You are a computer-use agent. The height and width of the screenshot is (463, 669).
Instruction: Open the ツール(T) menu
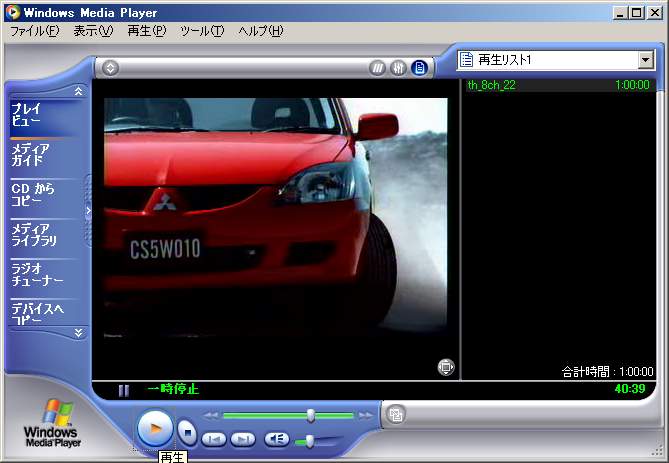pyautogui.click(x=202, y=31)
